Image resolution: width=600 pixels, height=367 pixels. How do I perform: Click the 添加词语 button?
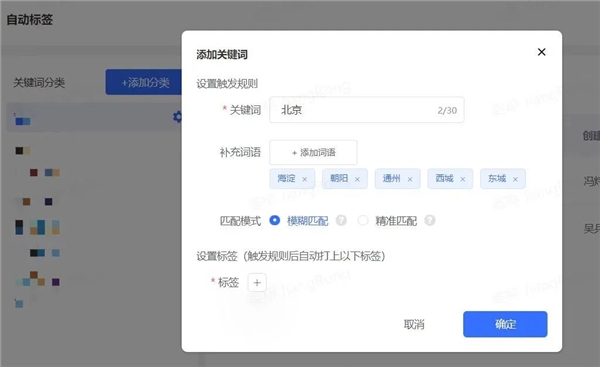coord(313,153)
